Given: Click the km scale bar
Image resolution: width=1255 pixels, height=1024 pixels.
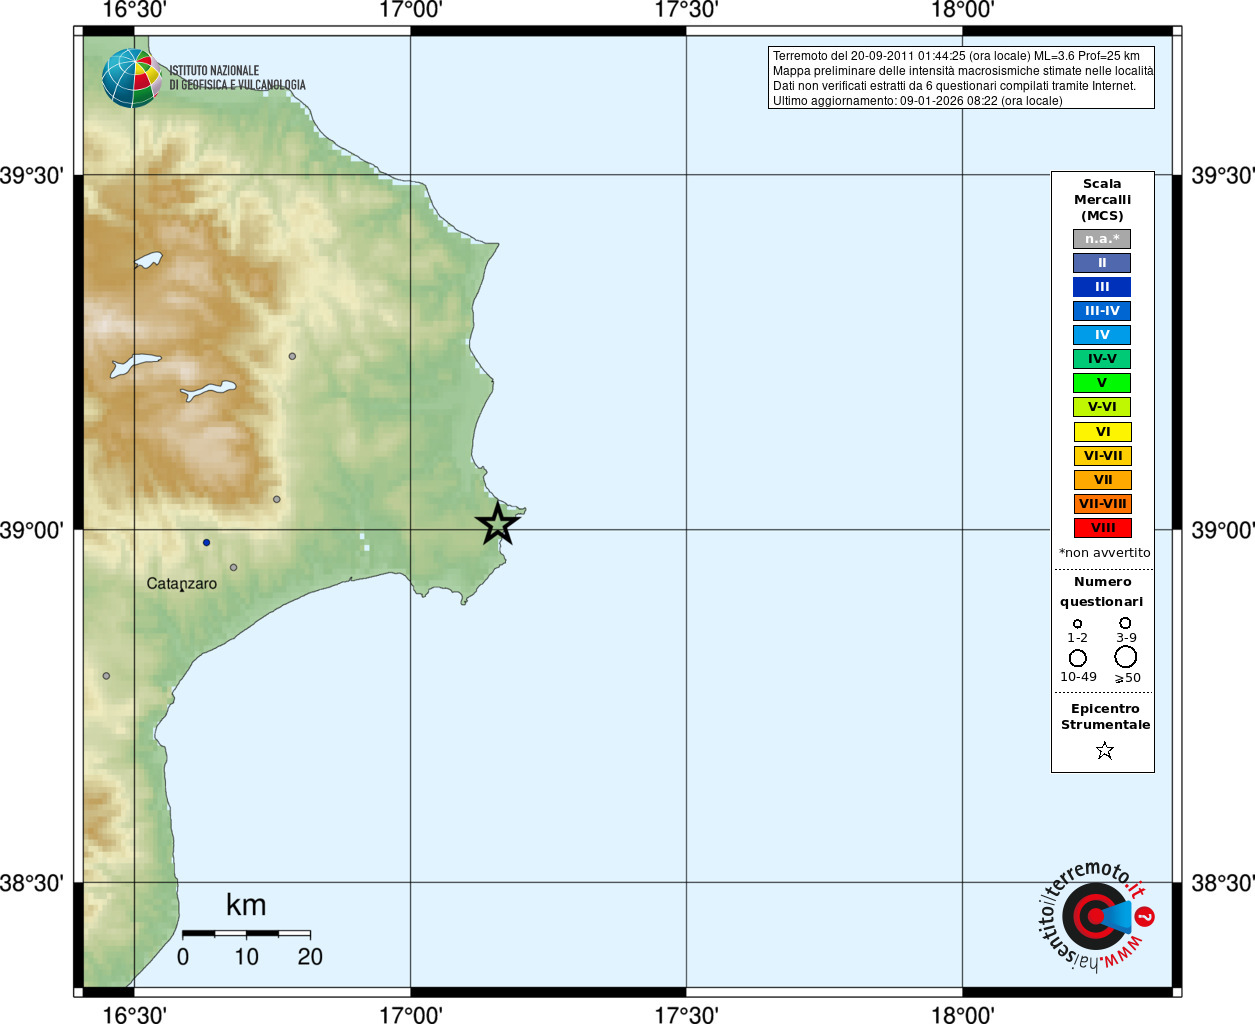Looking at the screenshot, I should tap(246, 933).
